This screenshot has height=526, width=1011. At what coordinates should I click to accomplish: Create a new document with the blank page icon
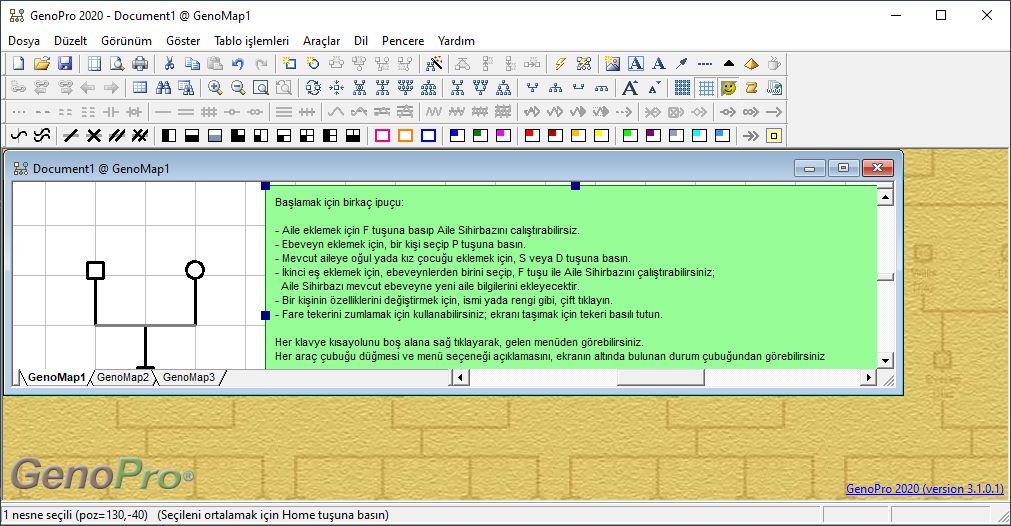pyautogui.click(x=18, y=63)
